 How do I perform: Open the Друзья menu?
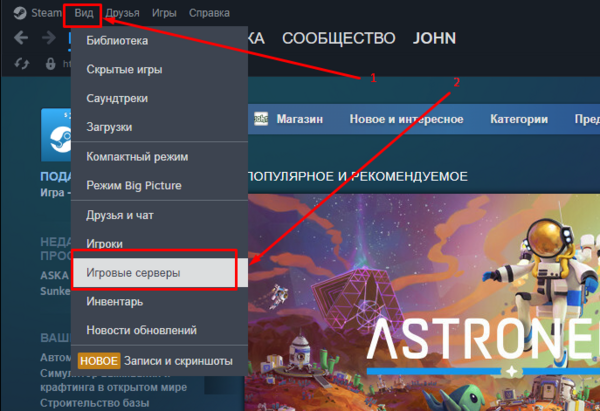(x=122, y=13)
